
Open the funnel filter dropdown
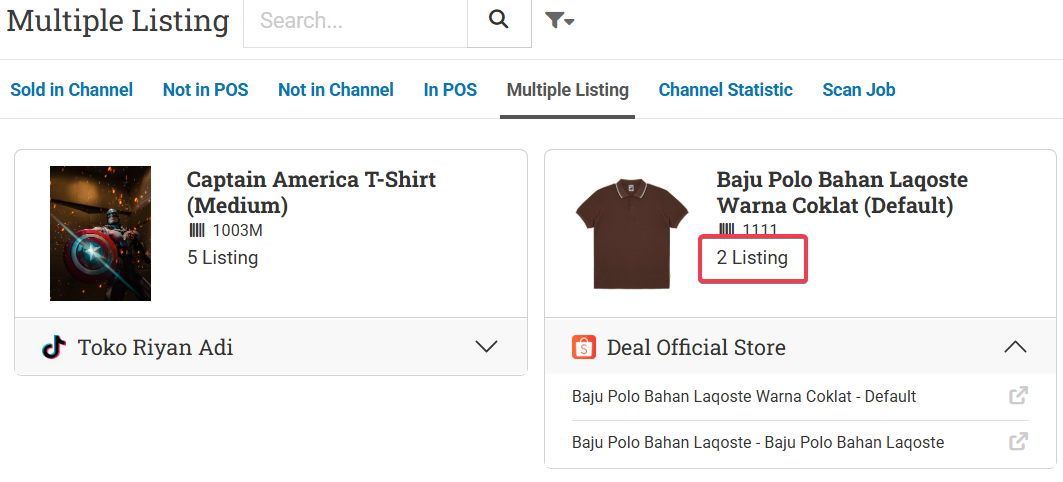(559, 20)
